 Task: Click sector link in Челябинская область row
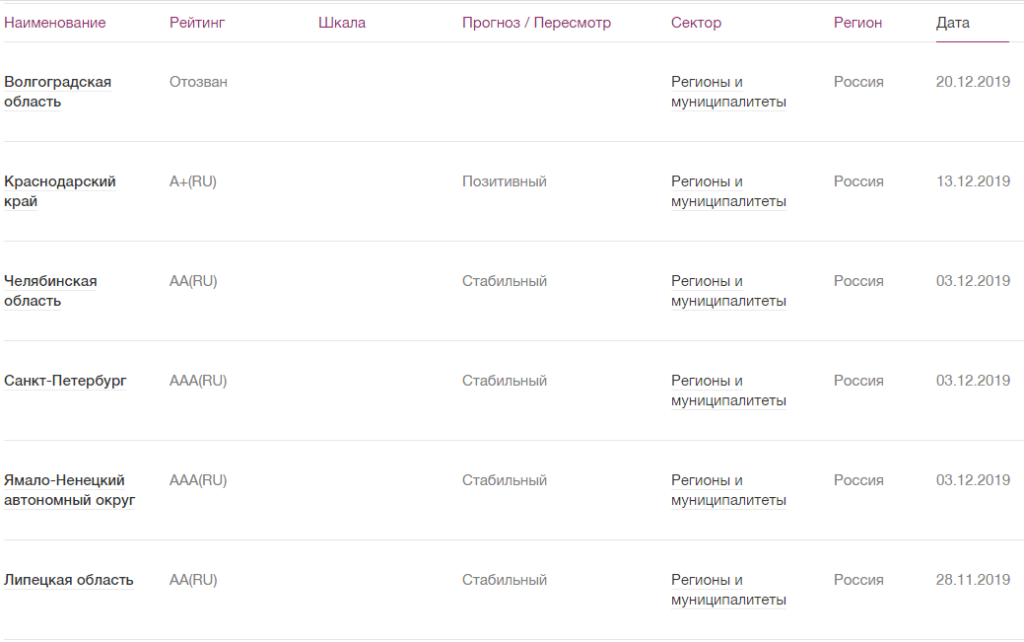point(728,291)
